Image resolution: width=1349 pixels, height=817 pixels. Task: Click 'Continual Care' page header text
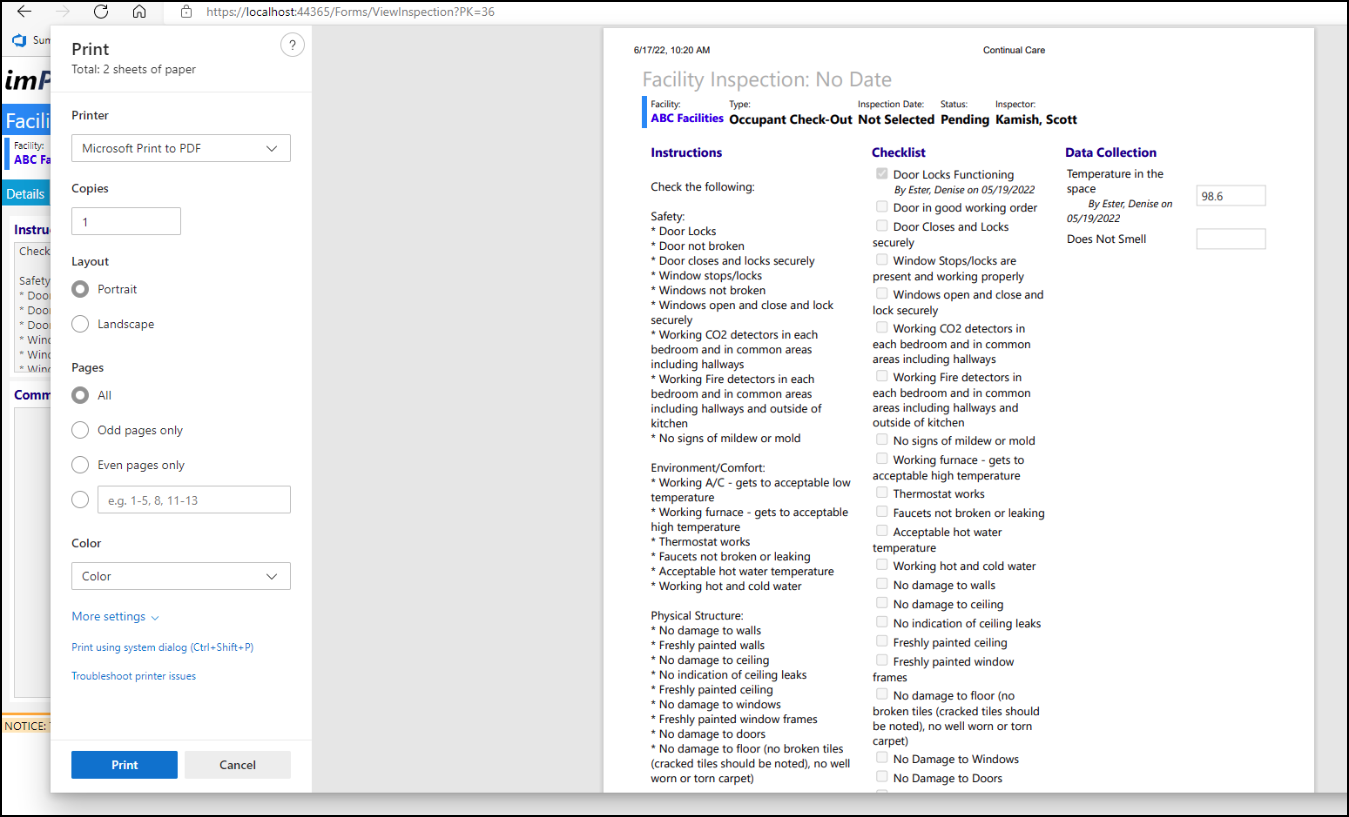[1014, 50]
